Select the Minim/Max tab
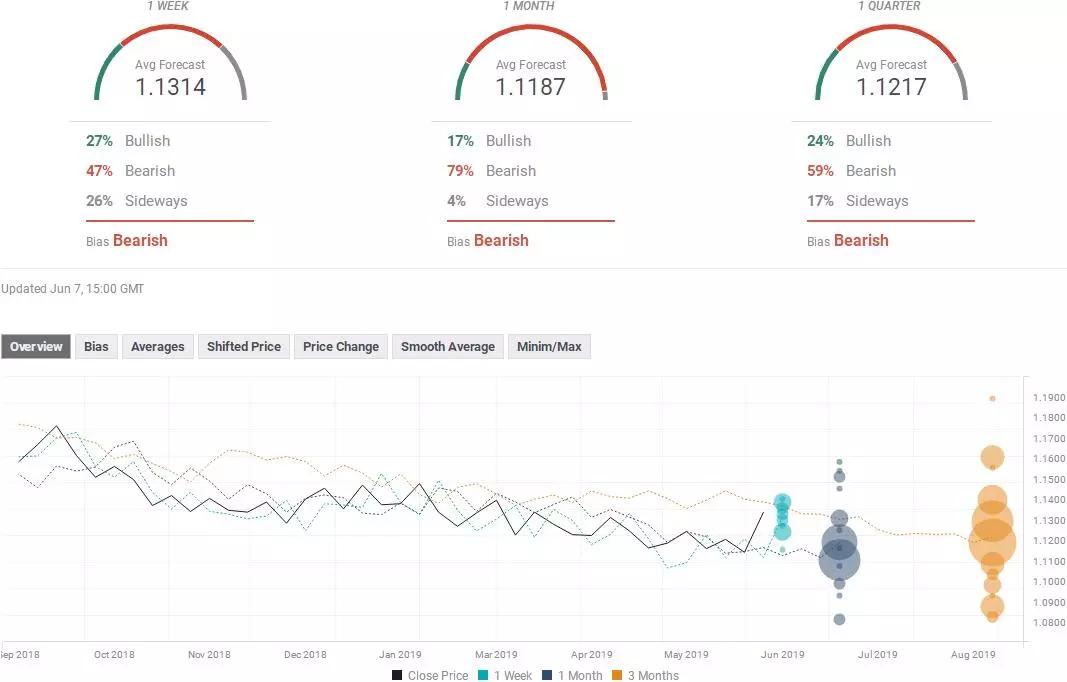Image resolution: width=1067 pixels, height=682 pixels. (x=549, y=347)
